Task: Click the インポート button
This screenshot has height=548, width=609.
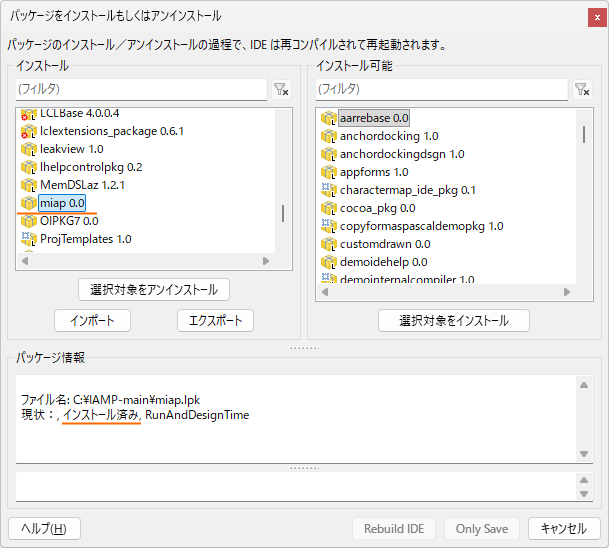Action: (92, 320)
